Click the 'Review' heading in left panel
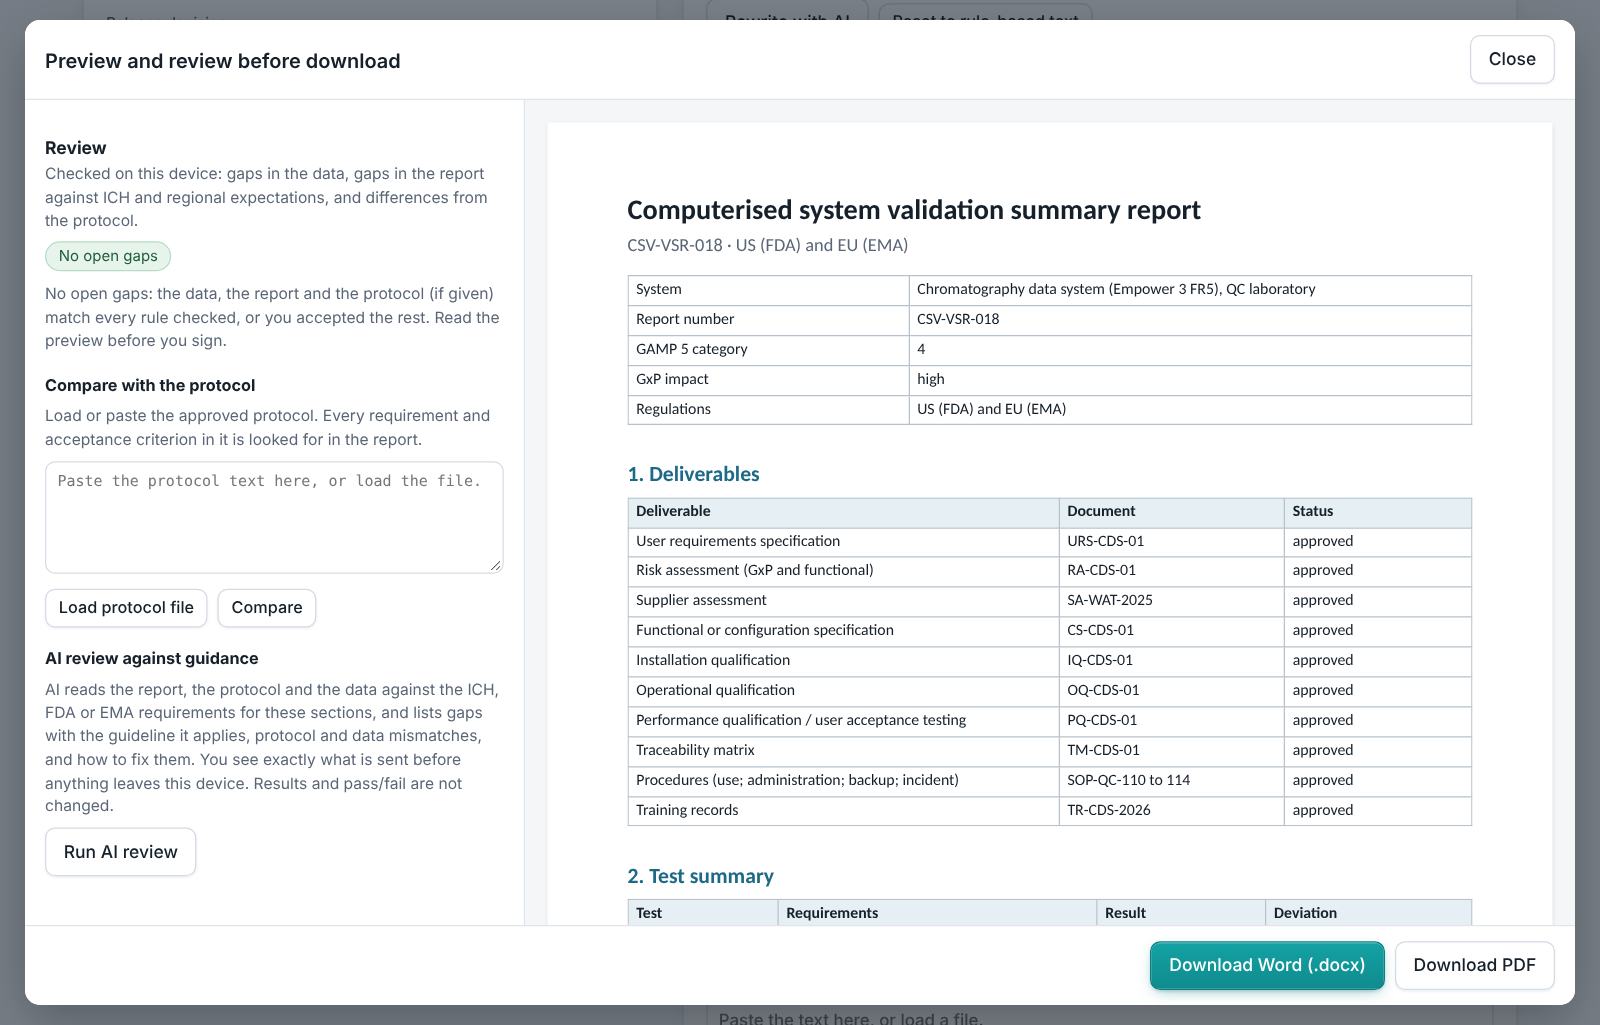The width and height of the screenshot is (1600, 1025). (x=76, y=148)
